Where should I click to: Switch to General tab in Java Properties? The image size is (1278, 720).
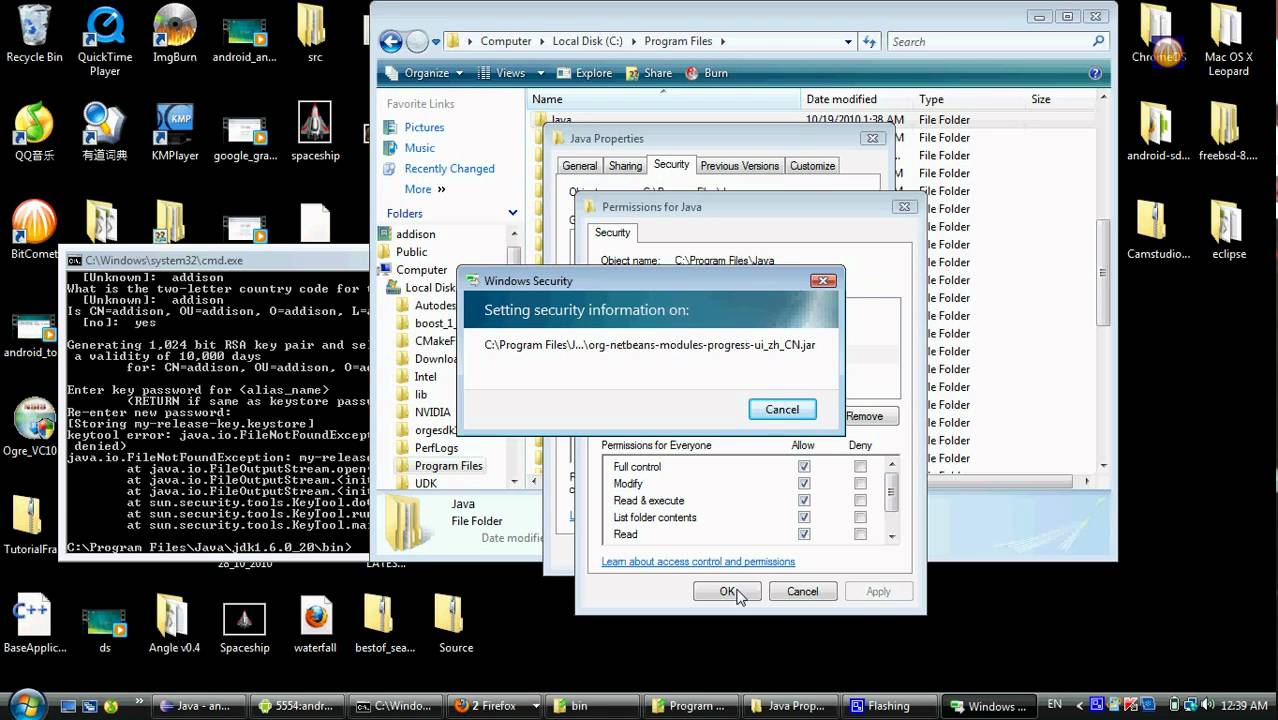click(579, 166)
